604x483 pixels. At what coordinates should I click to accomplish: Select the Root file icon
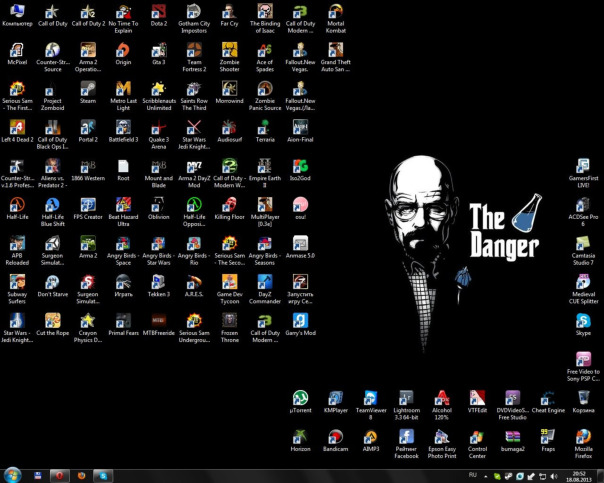(x=123, y=170)
